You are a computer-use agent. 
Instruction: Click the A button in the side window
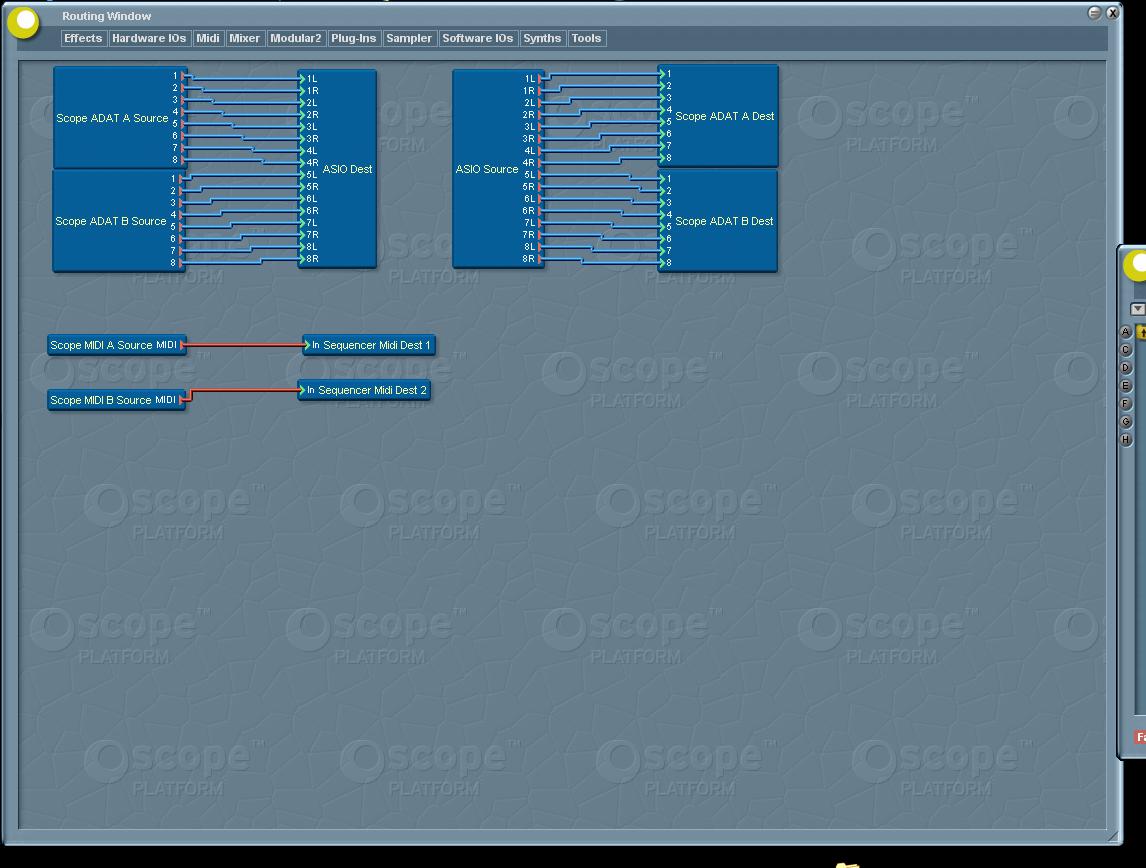1126,332
